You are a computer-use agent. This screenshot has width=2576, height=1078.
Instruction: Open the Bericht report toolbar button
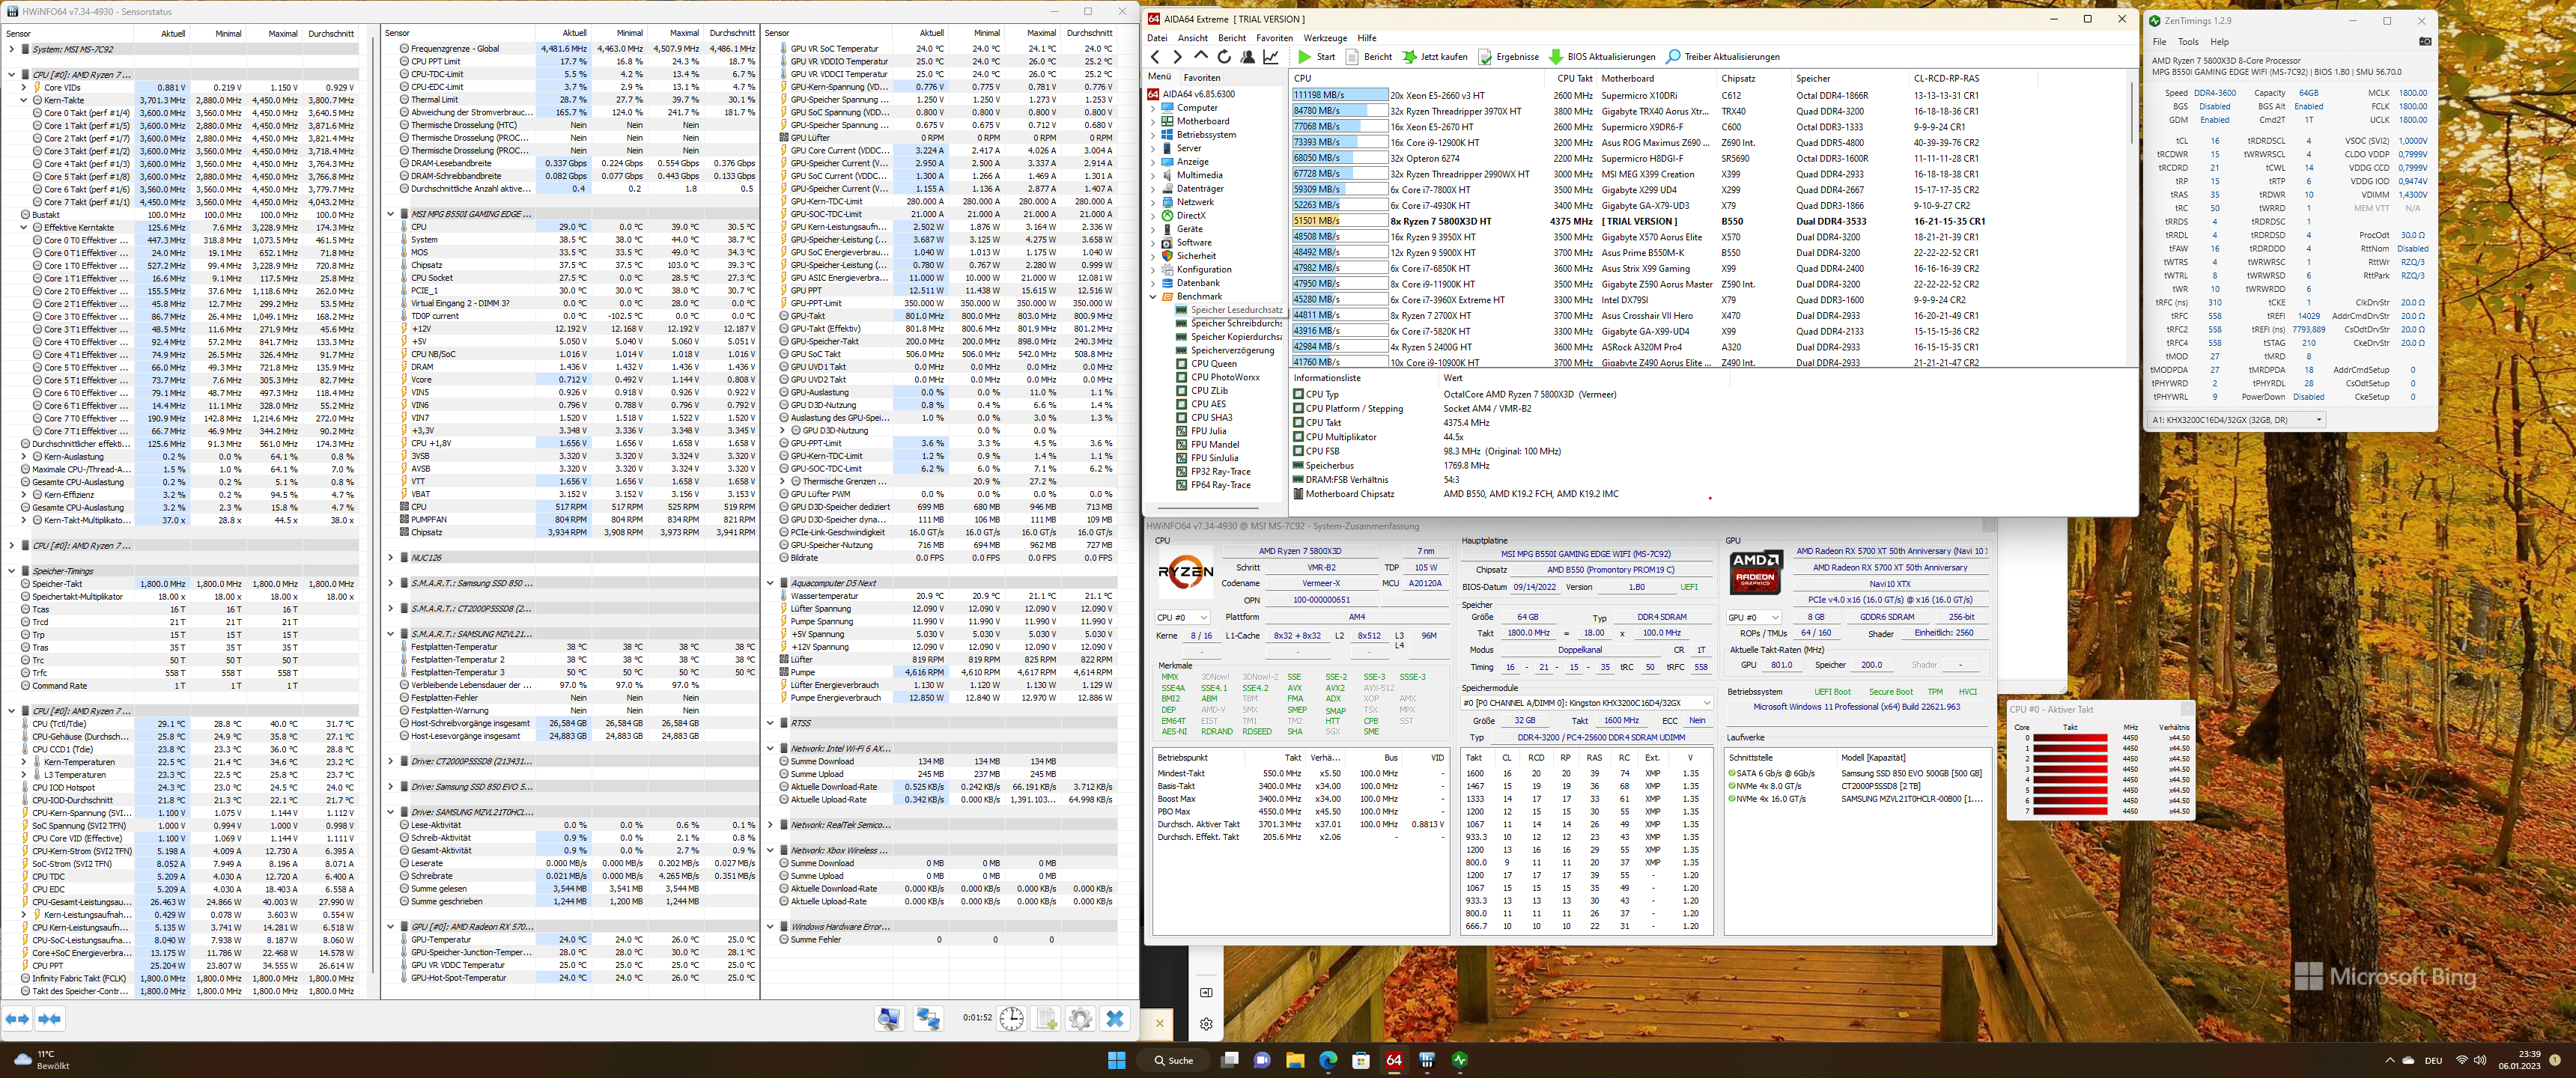1369,57
